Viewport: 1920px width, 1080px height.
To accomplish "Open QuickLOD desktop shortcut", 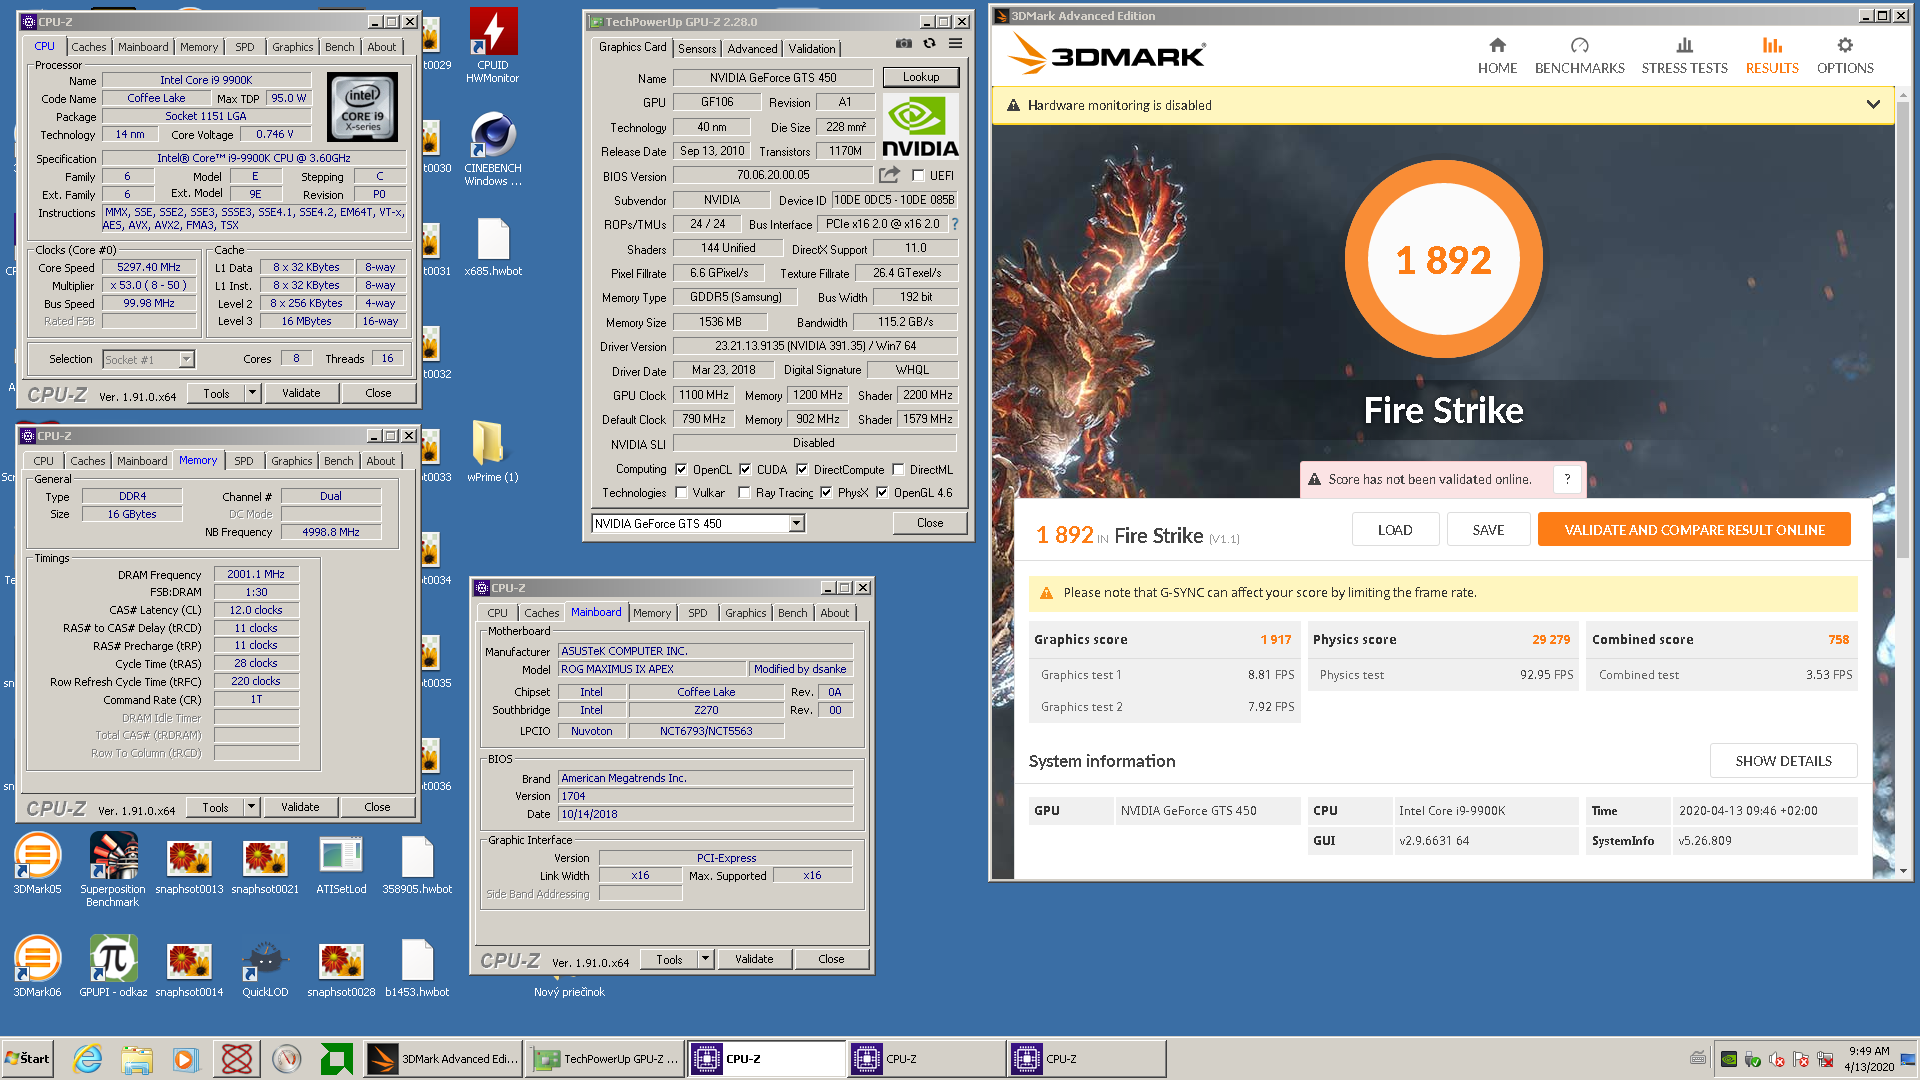I will 265,969.
